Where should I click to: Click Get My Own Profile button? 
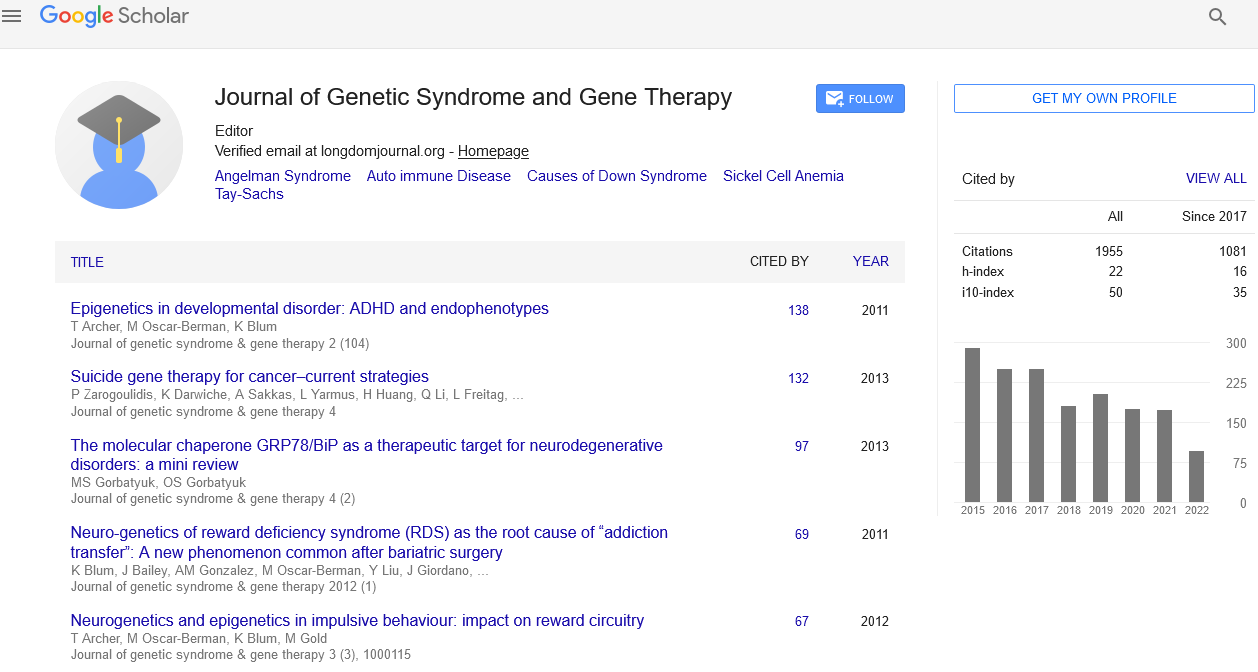pyautogui.click(x=1103, y=98)
